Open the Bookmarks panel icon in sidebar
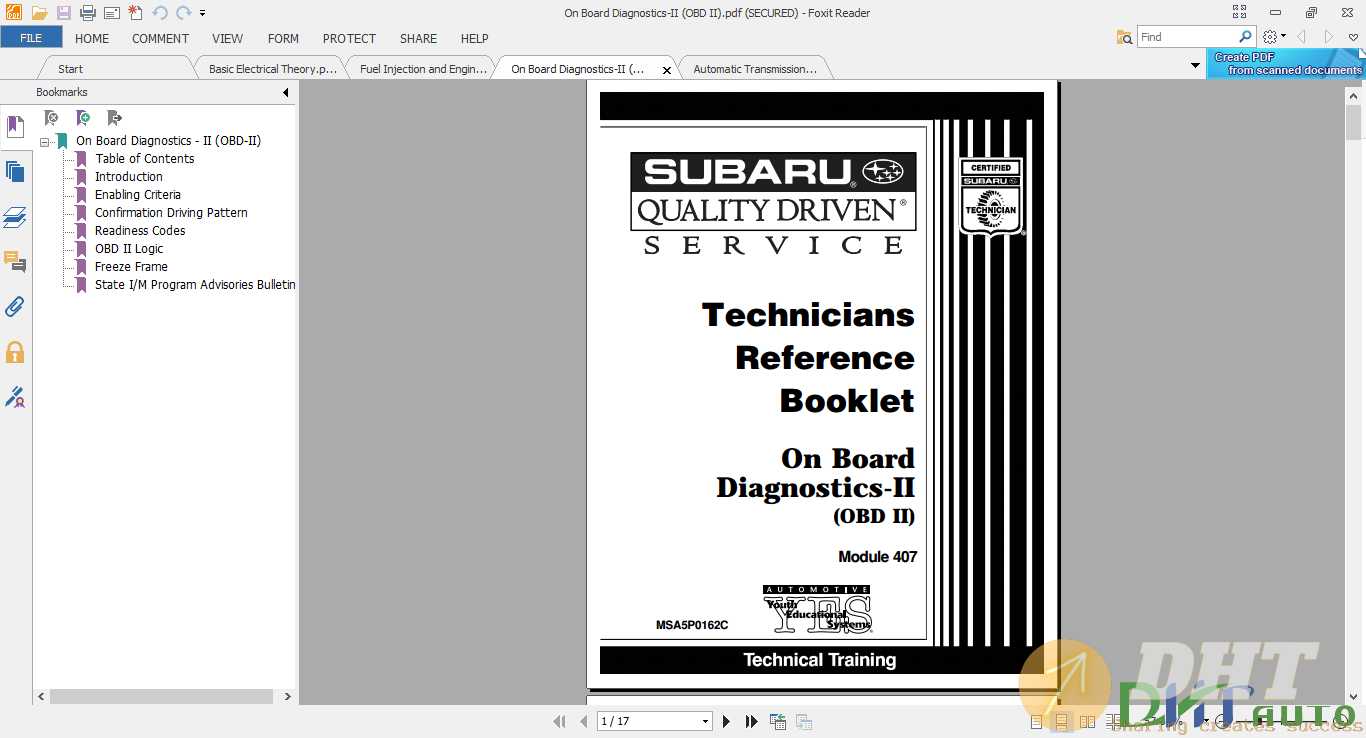Viewport: 1366px width, 738px height. pyautogui.click(x=15, y=127)
